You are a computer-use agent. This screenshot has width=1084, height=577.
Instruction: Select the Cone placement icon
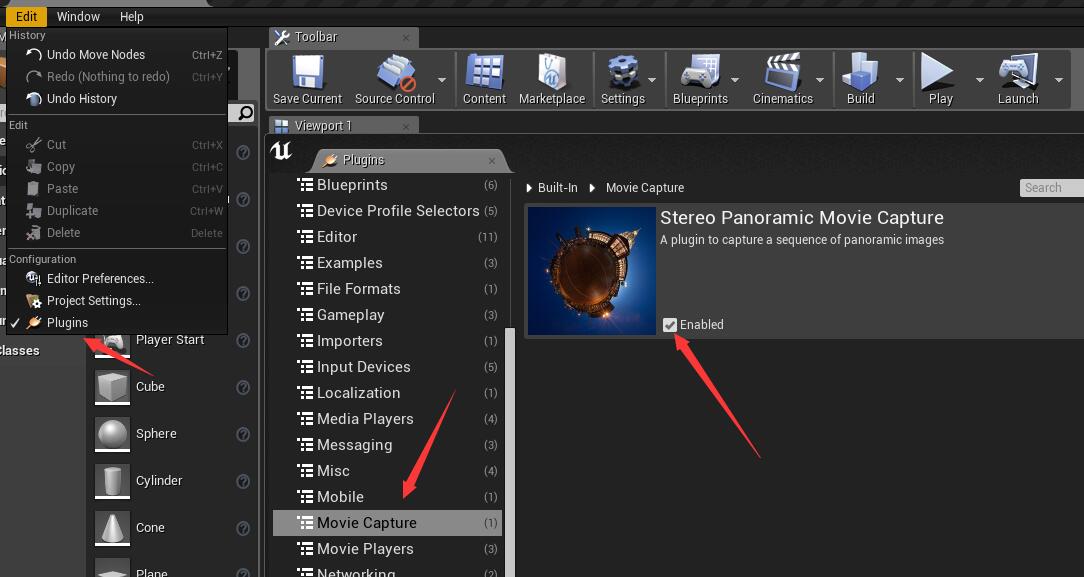pos(112,528)
